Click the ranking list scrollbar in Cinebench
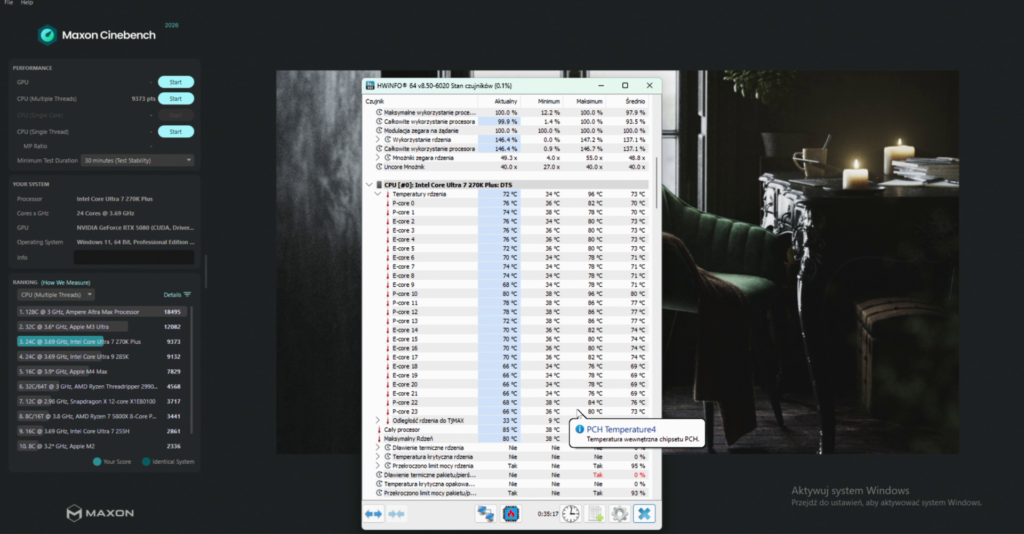This screenshot has width=1024, height=534. click(x=191, y=369)
